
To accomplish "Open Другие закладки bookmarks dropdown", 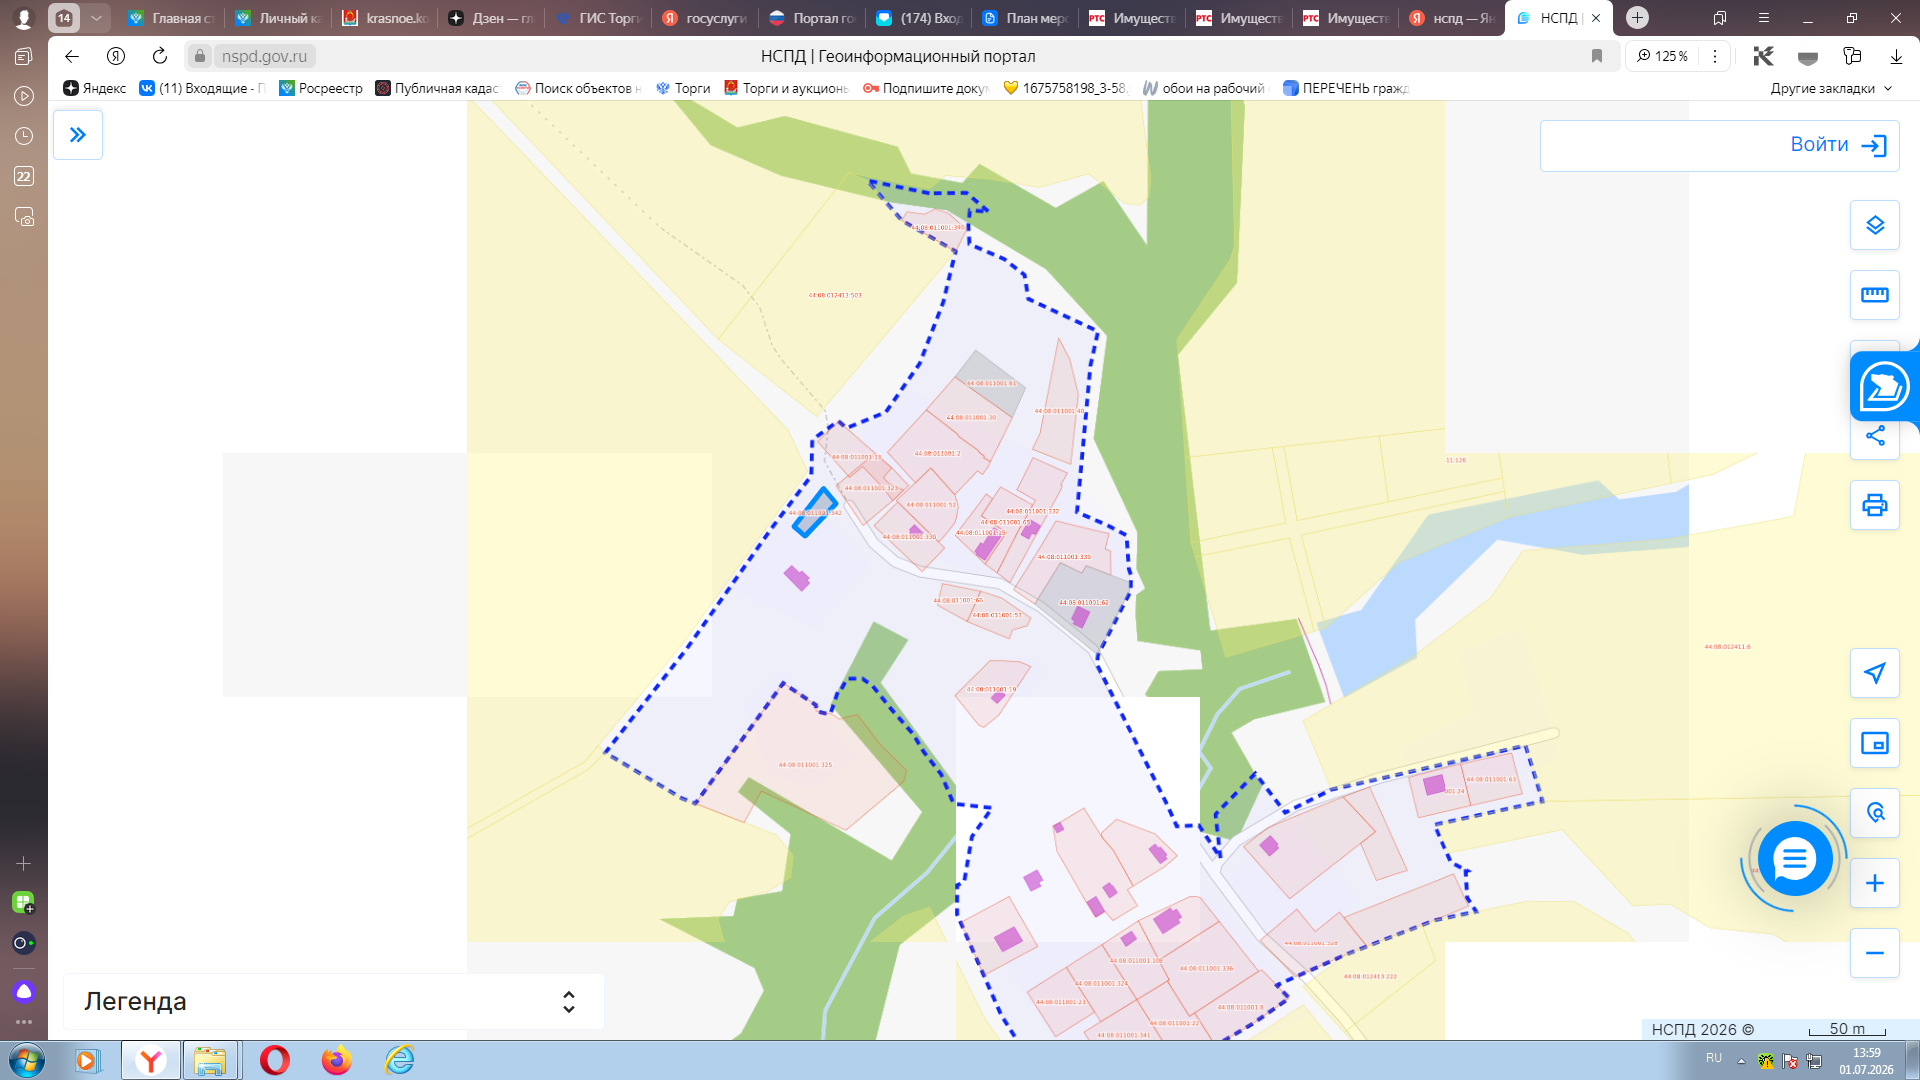I will pyautogui.click(x=1831, y=88).
